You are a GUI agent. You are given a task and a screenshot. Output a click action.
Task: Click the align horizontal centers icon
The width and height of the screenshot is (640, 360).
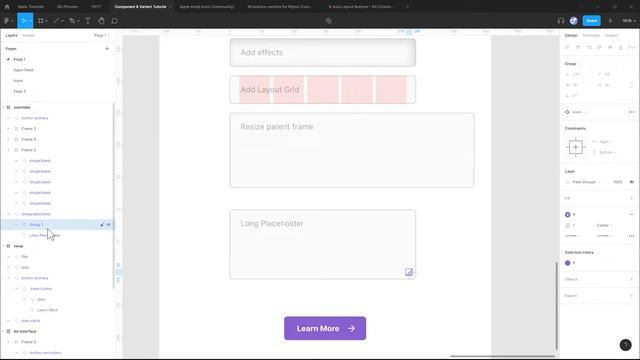click(578, 47)
